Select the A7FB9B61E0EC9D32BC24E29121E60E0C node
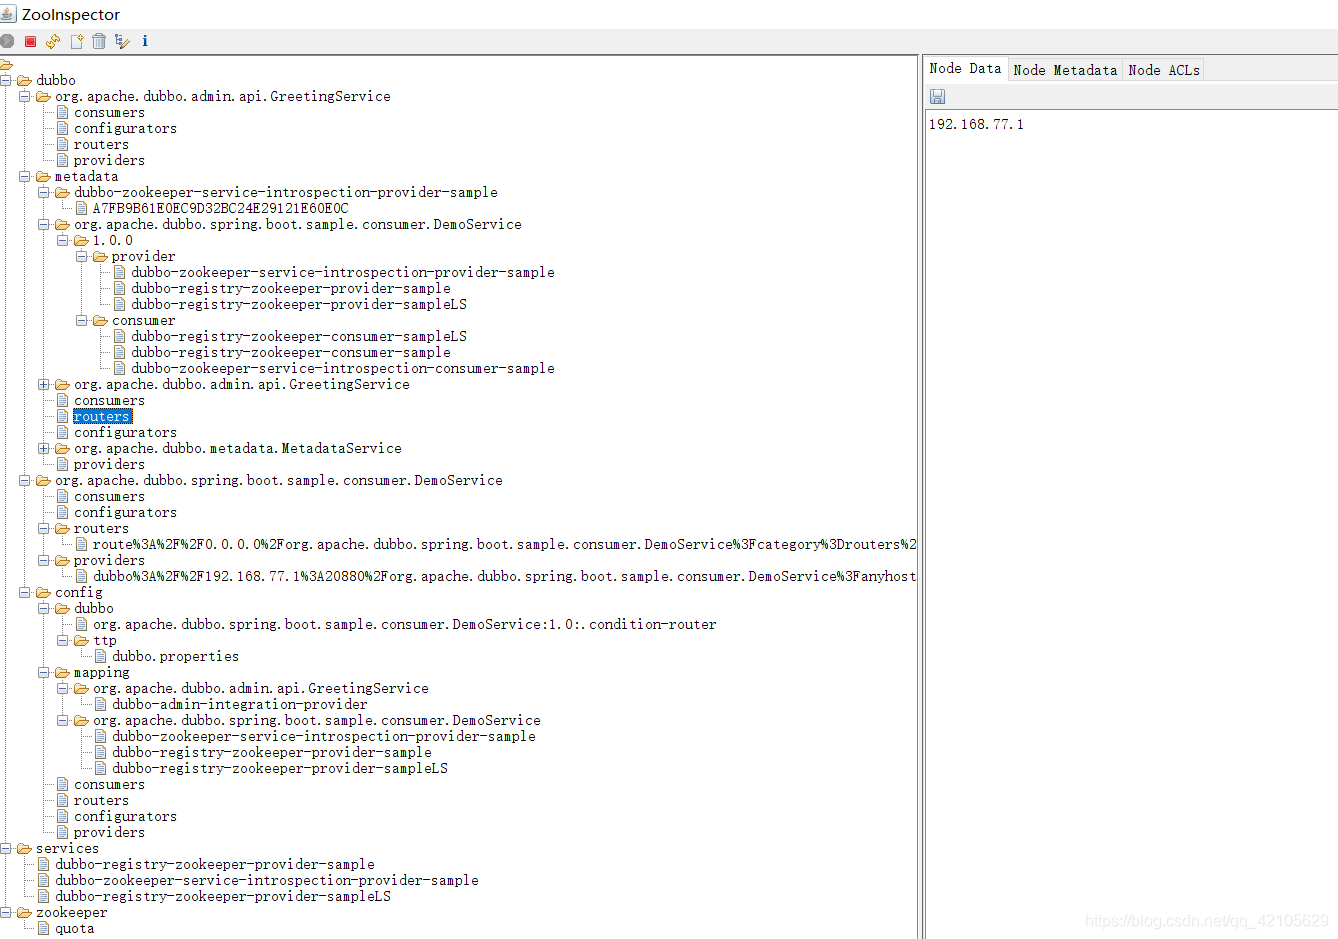The image size is (1338, 939). tap(221, 208)
